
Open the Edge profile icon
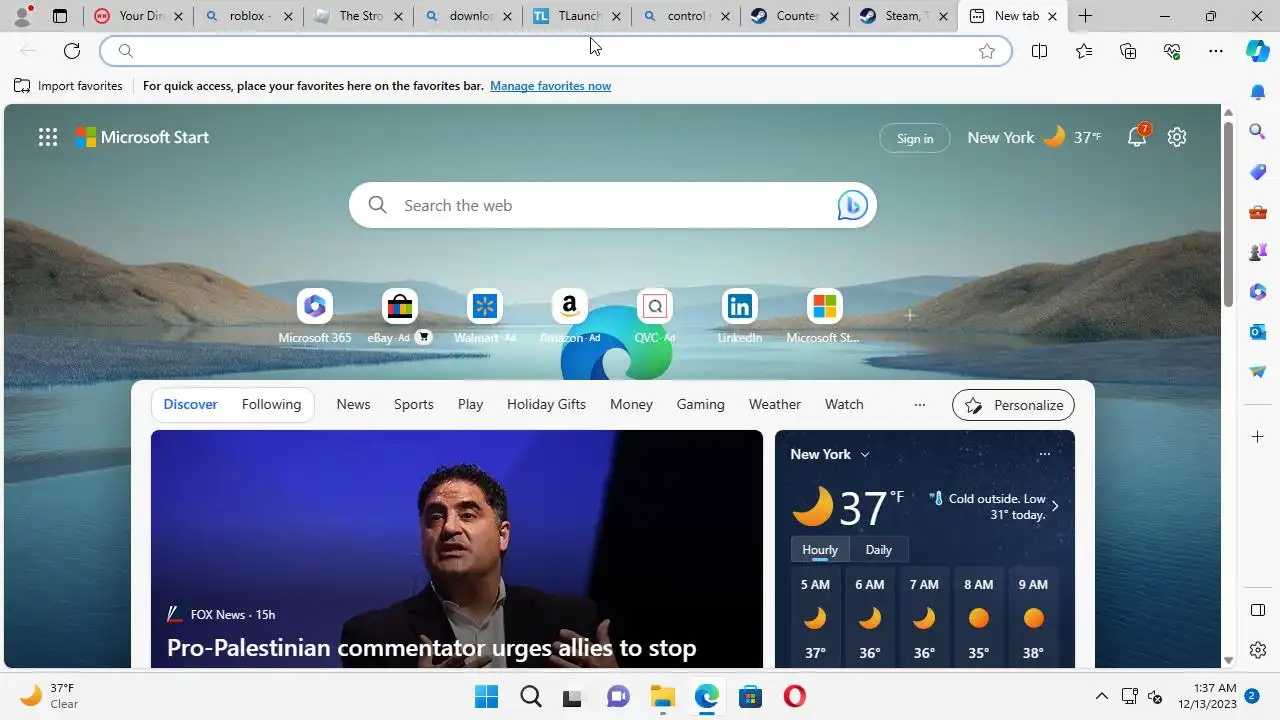pos(21,16)
